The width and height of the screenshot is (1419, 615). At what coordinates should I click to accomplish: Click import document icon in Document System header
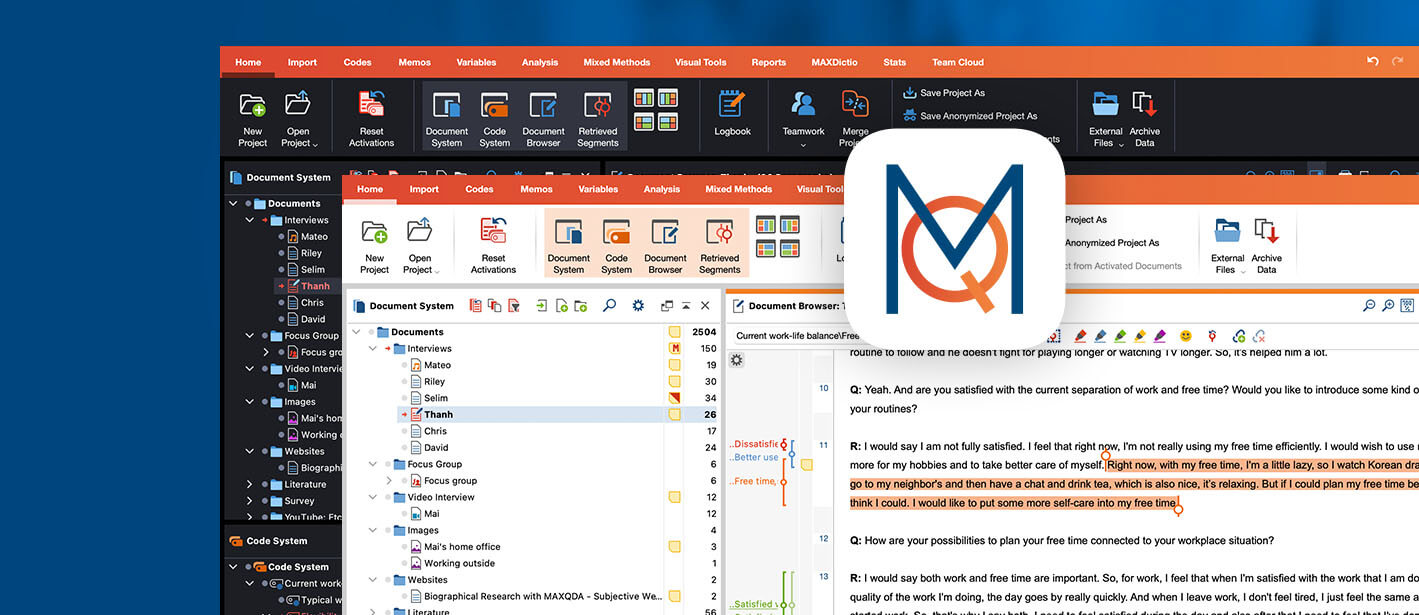pos(541,306)
